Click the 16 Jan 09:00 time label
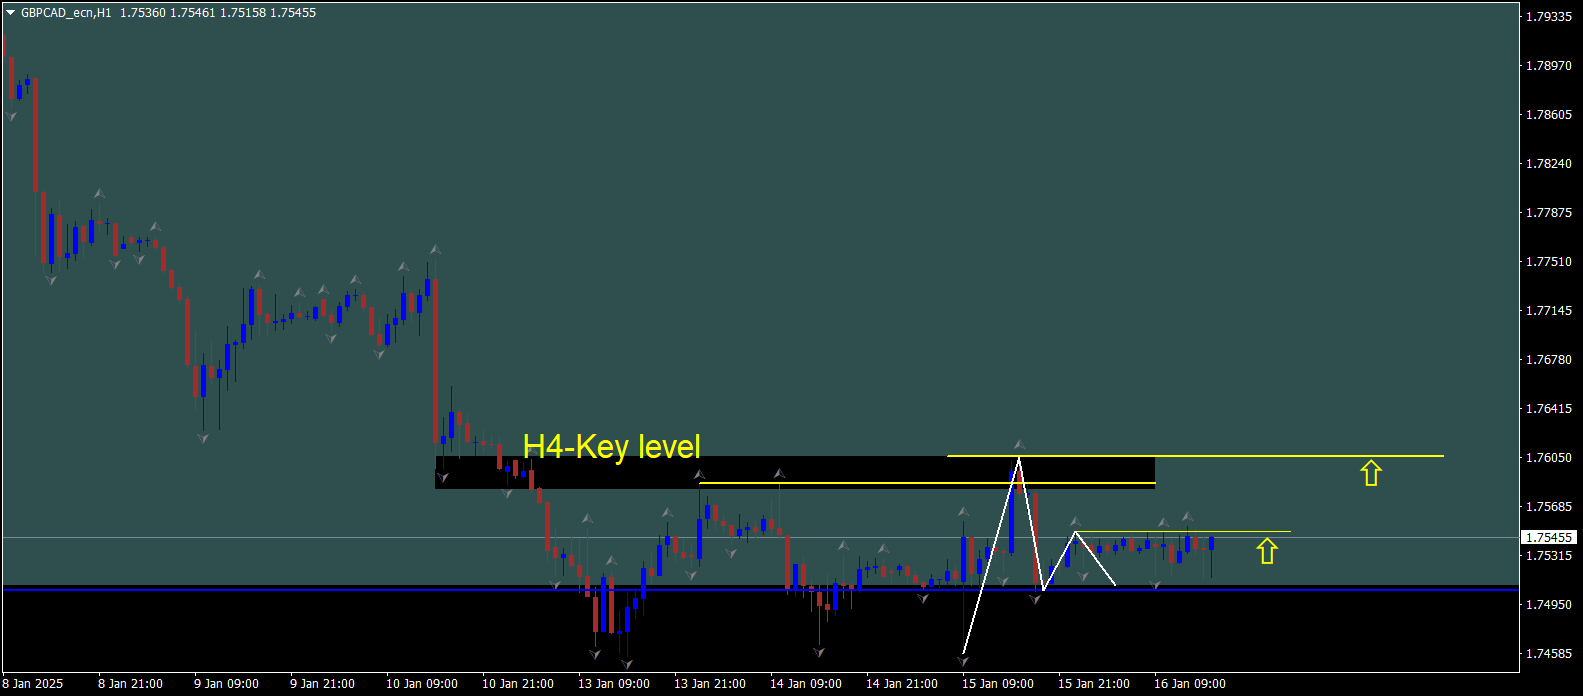The width and height of the screenshot is (1583, 696). [x=1189, y=684]
